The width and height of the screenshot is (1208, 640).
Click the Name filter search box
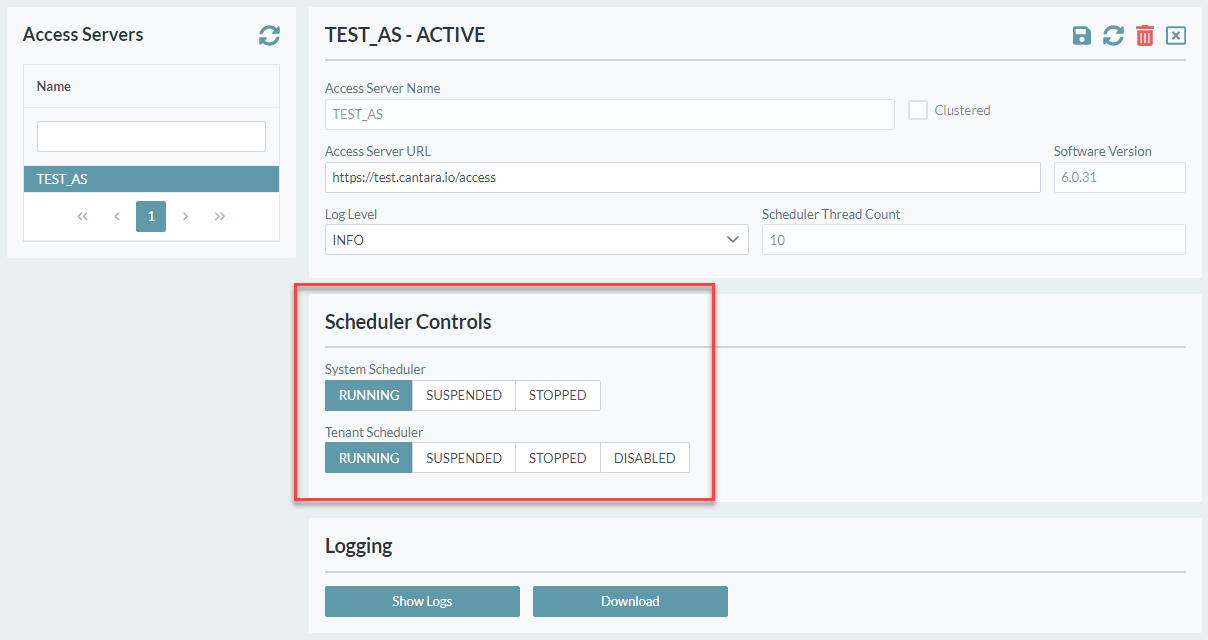tap(151, 136)
